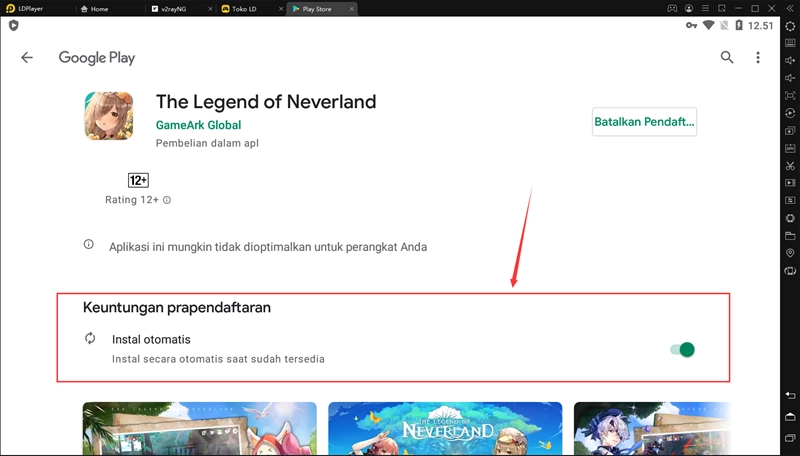The image size is (800, 456).
Task: Open GameArk Global developer page
Action: pyautogui.click(x=198, y=125)
